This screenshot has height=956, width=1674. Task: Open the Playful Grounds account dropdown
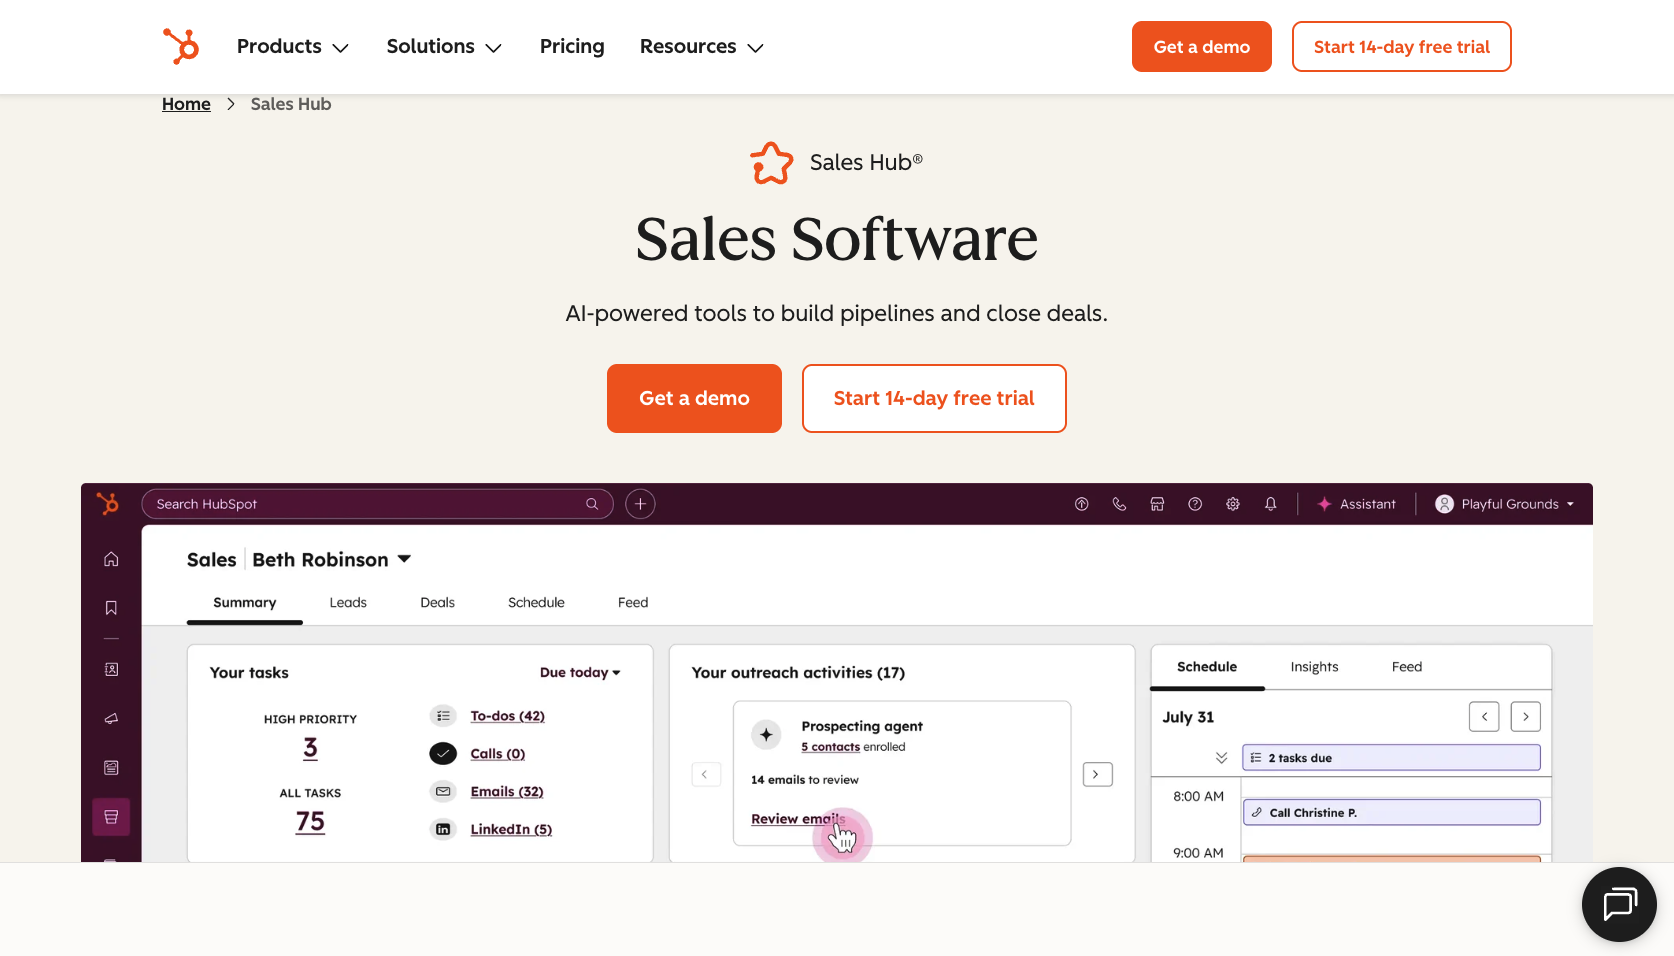1504,504
